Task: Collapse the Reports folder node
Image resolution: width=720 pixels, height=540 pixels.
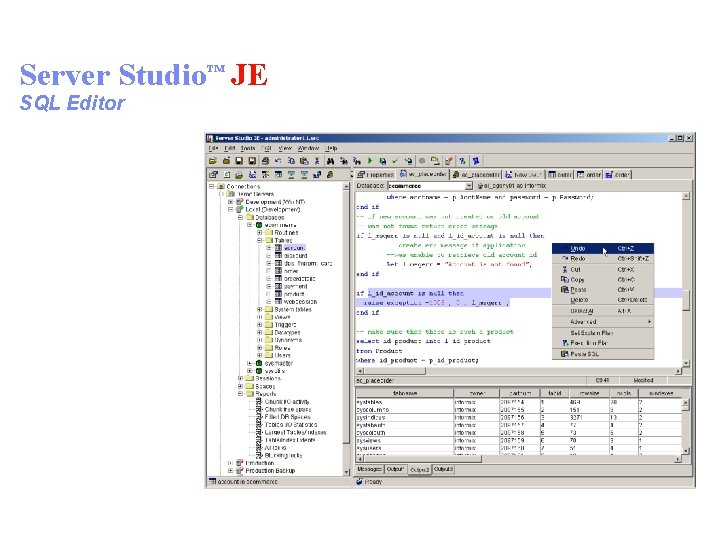Action: tap(241, 394)
